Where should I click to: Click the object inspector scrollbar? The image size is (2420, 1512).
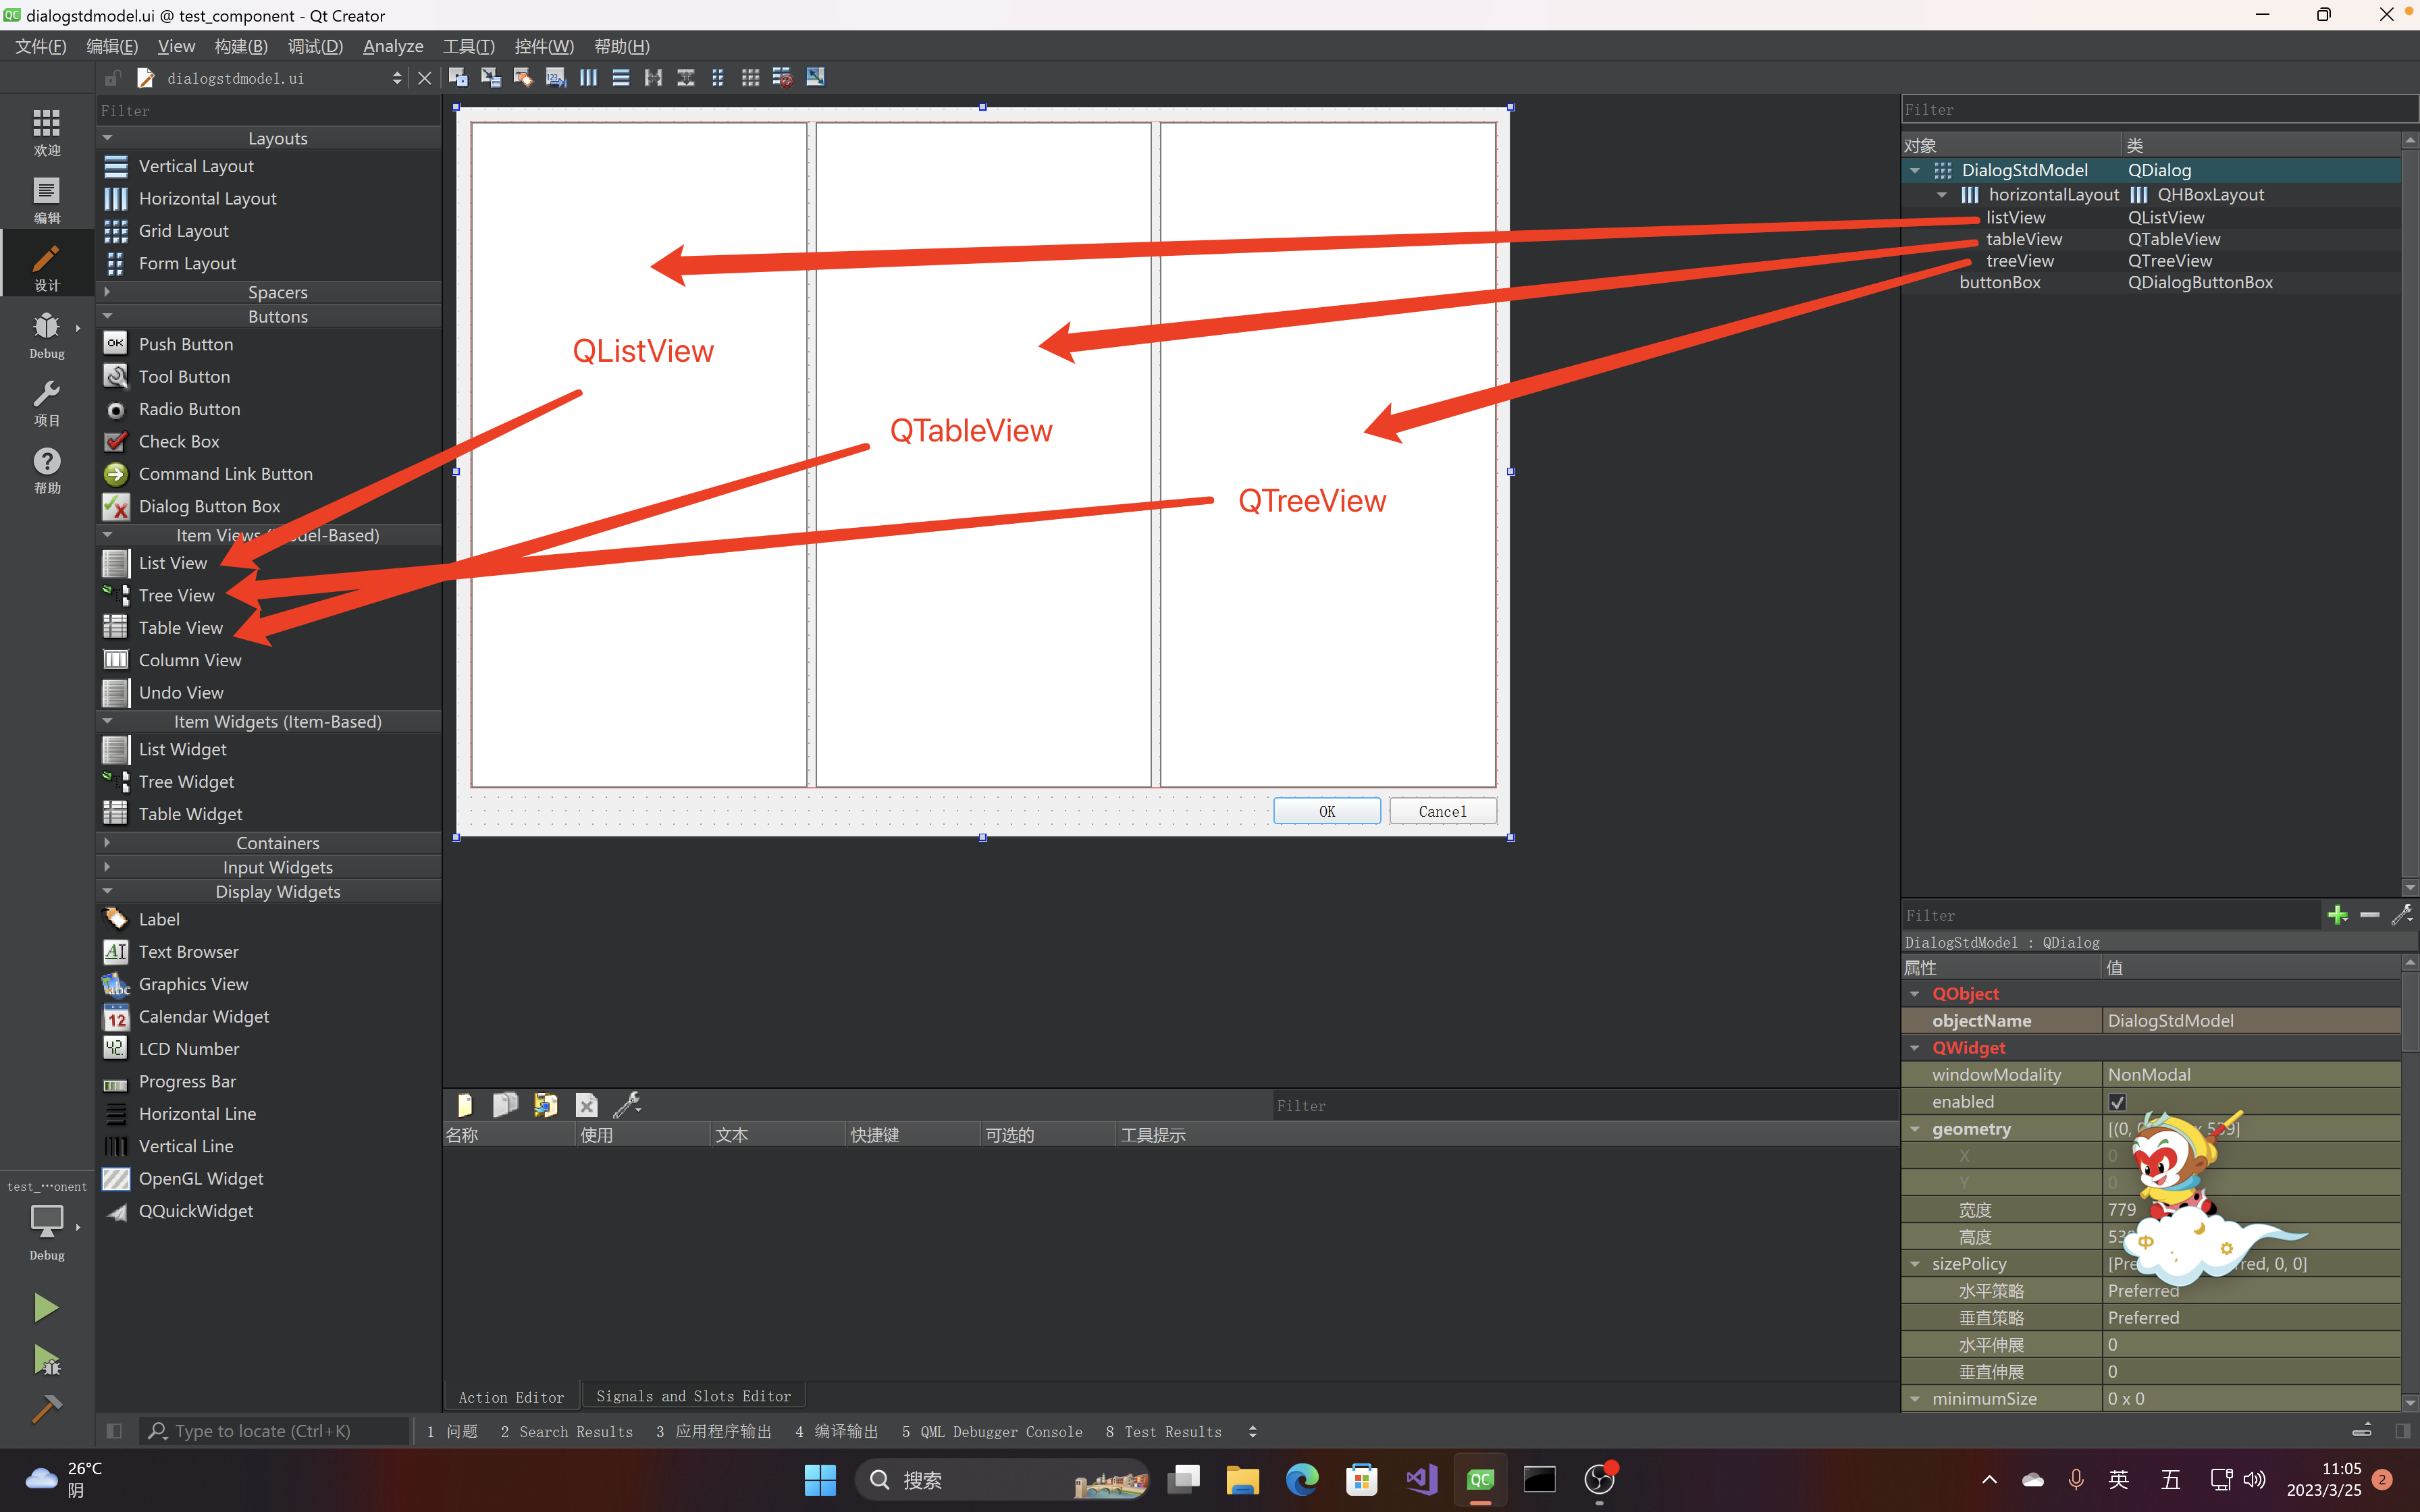tap(2410, 514)
